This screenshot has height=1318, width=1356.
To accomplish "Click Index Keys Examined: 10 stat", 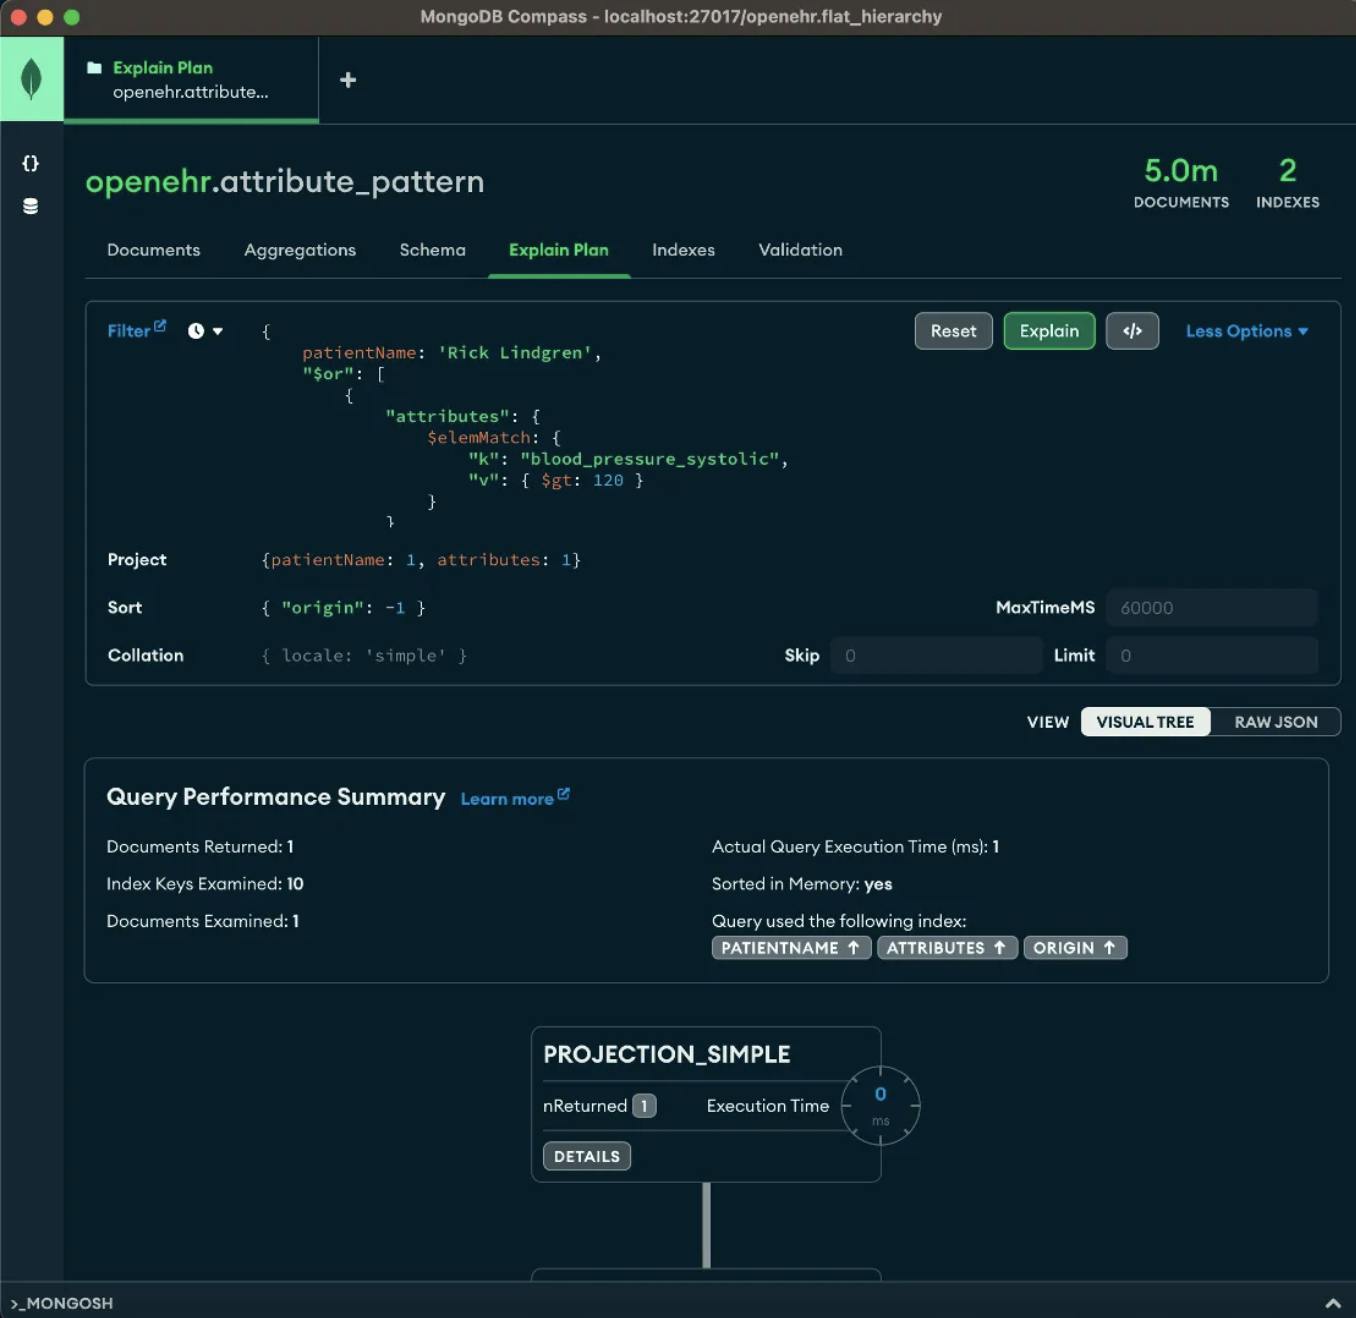I will coord(205,884).
